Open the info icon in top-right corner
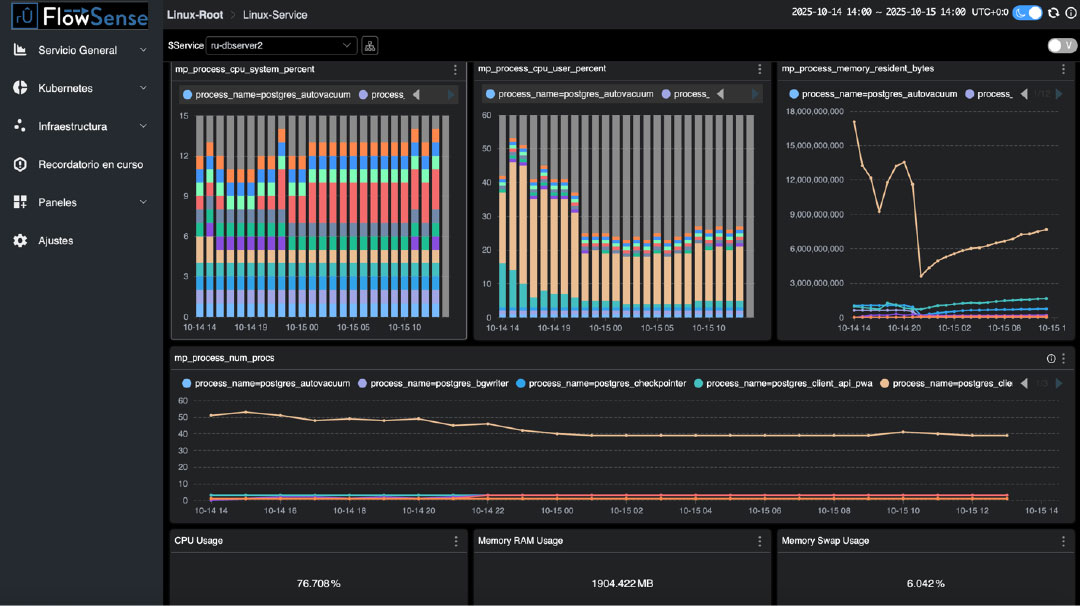The height and width of the screenshot is (606, 1080). 1069,13
